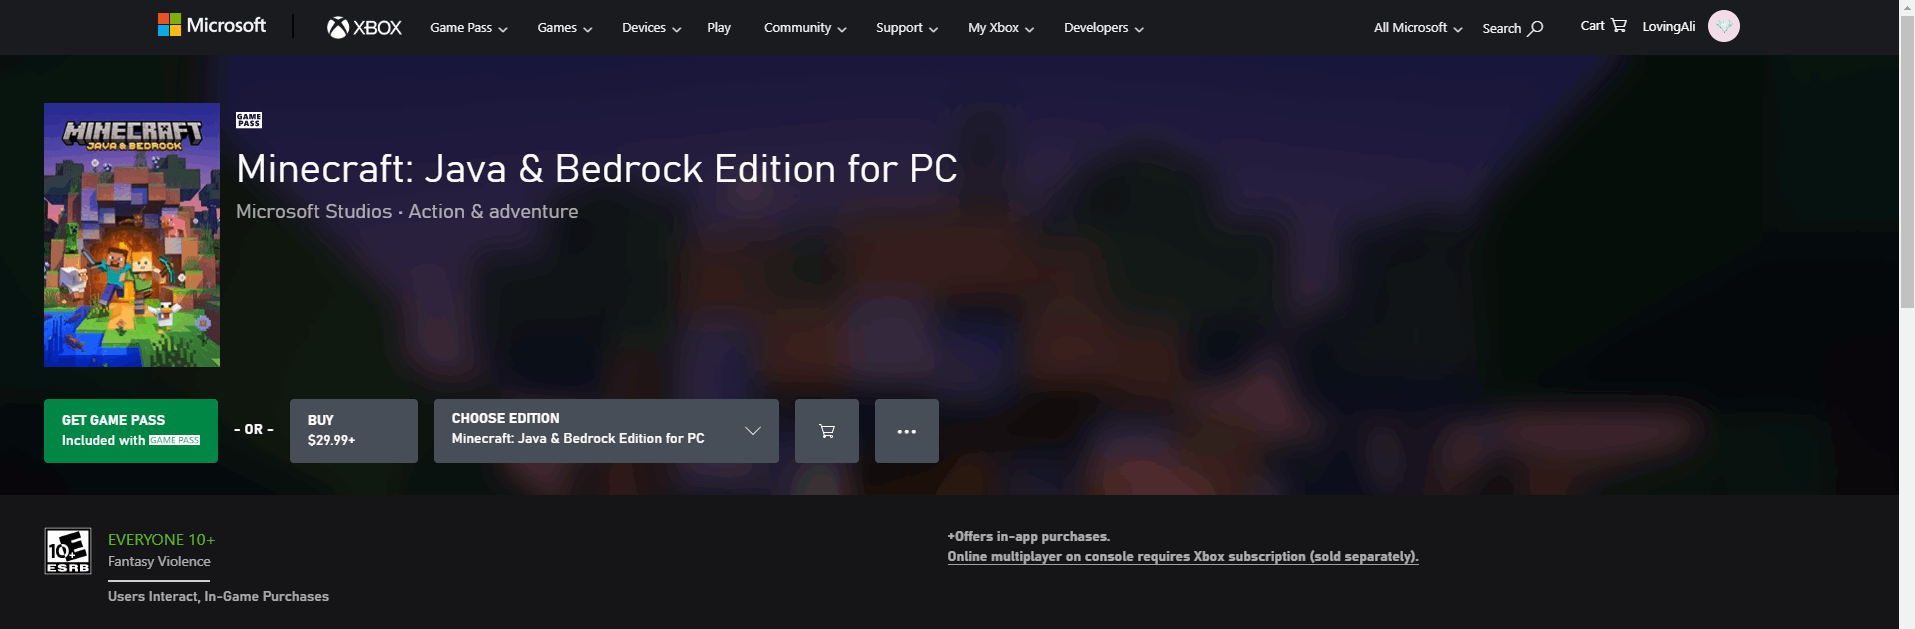Expand the Game Pass menu
The width and height of the screenshot is (1915, 629).
point(469,28)
